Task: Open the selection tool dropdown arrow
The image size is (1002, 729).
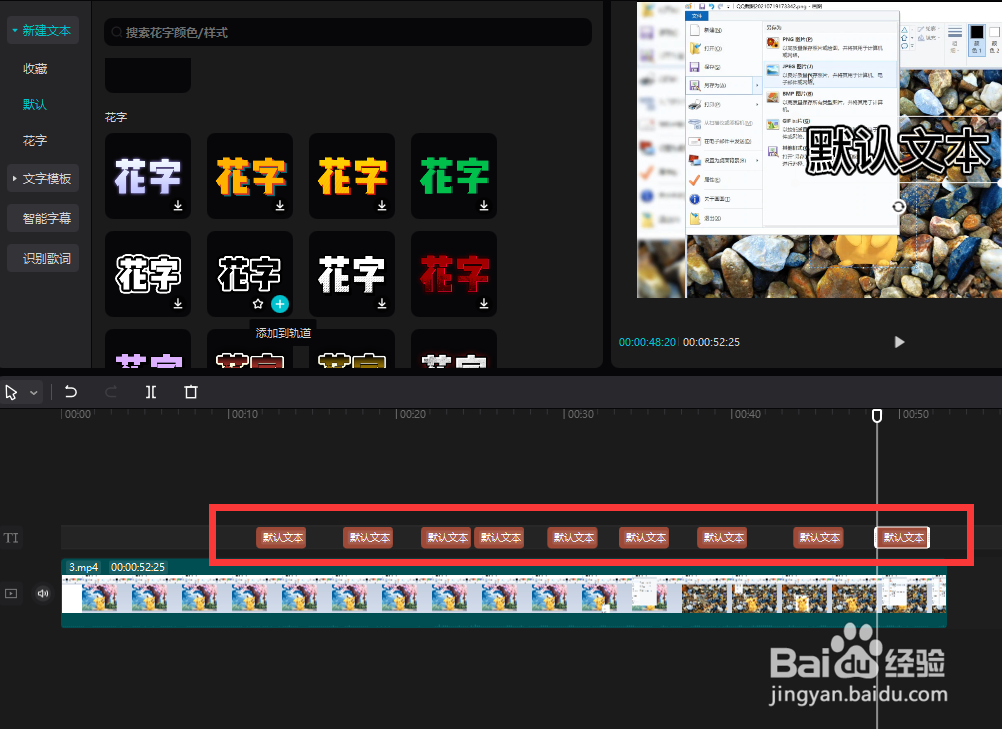Action: 34,392
